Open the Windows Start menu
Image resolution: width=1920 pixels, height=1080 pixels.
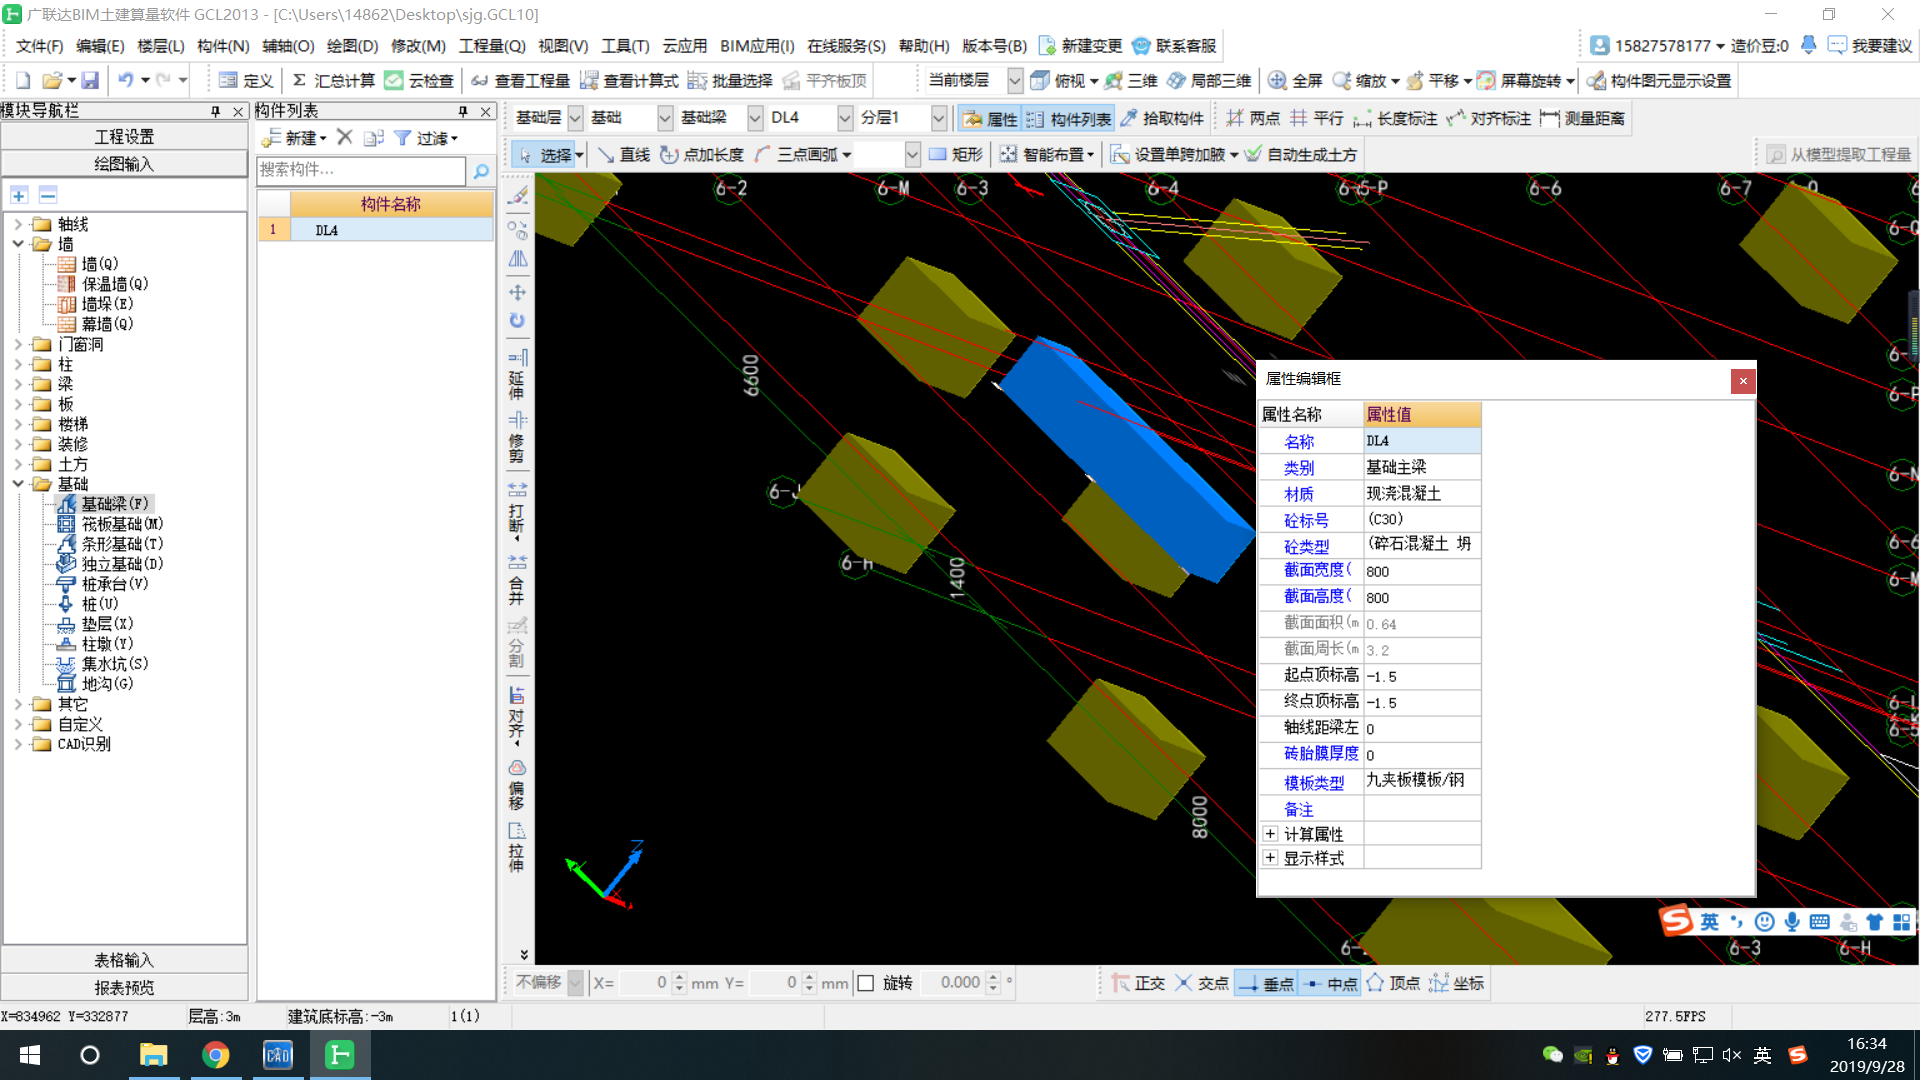(30, 1055)
